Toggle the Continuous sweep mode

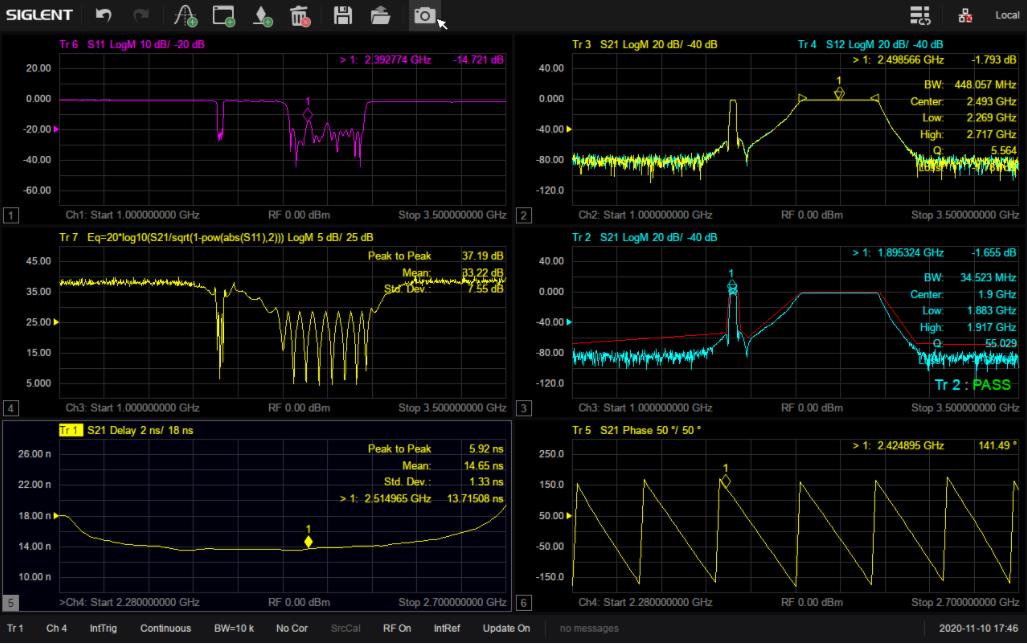point(165,628)
